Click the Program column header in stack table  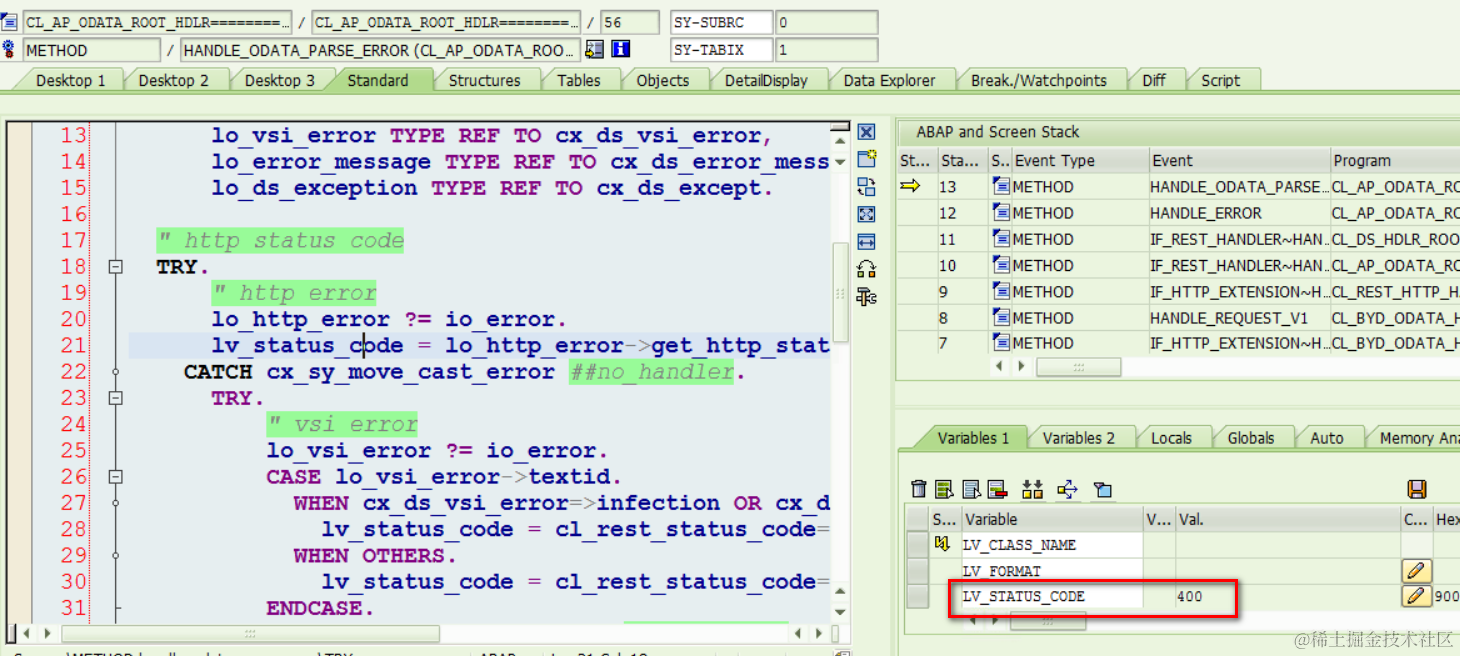click(1394, 160)
